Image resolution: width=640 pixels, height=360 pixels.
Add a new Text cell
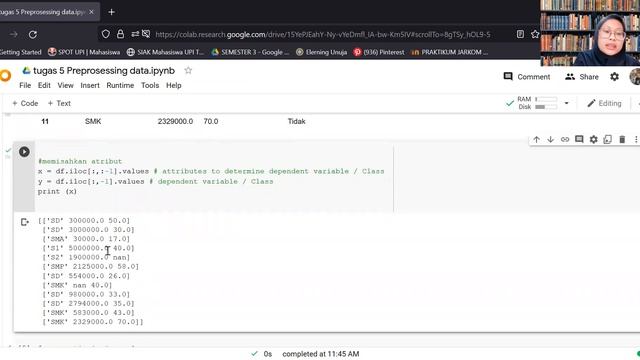[59, 103]
